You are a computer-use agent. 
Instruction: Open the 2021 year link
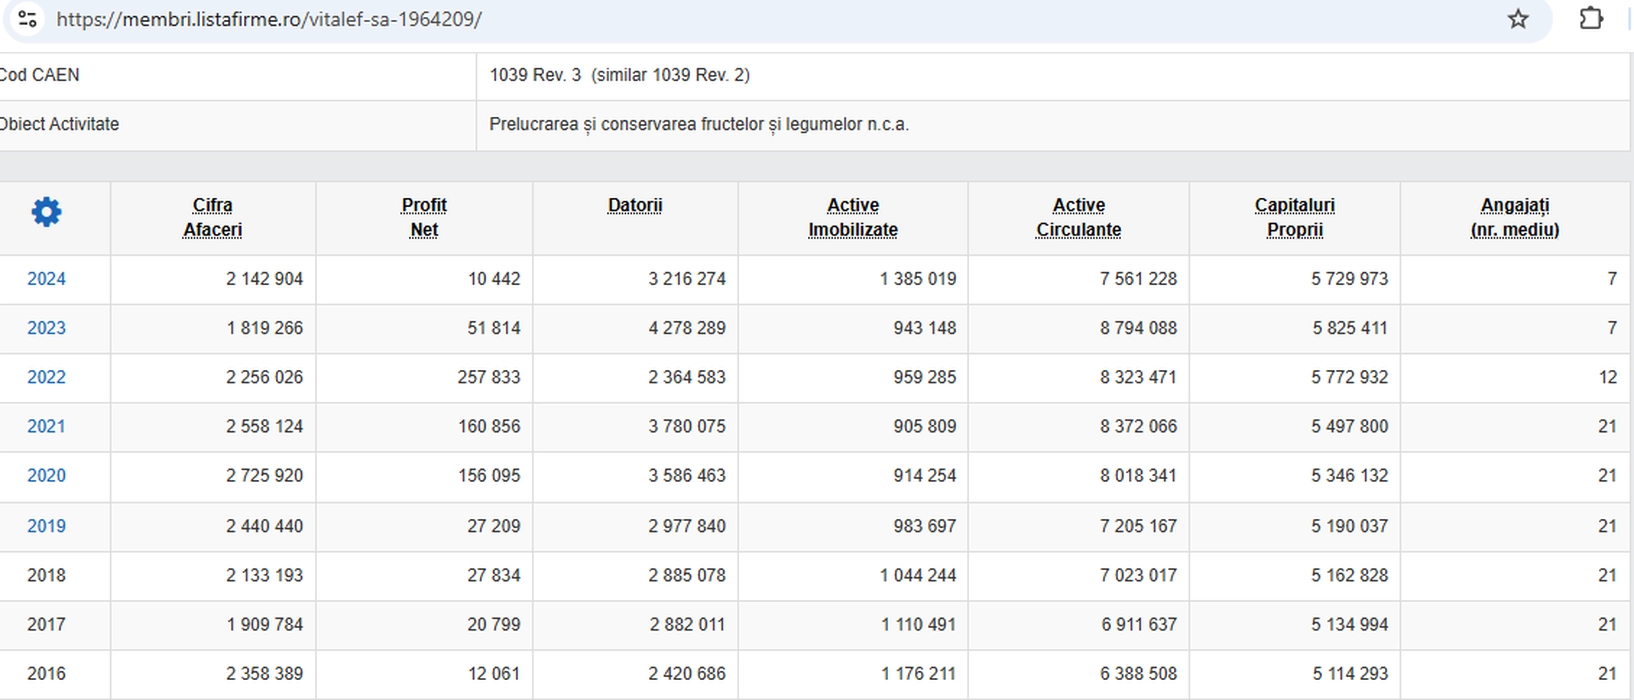pyautogui.click(x=46, y=426)
